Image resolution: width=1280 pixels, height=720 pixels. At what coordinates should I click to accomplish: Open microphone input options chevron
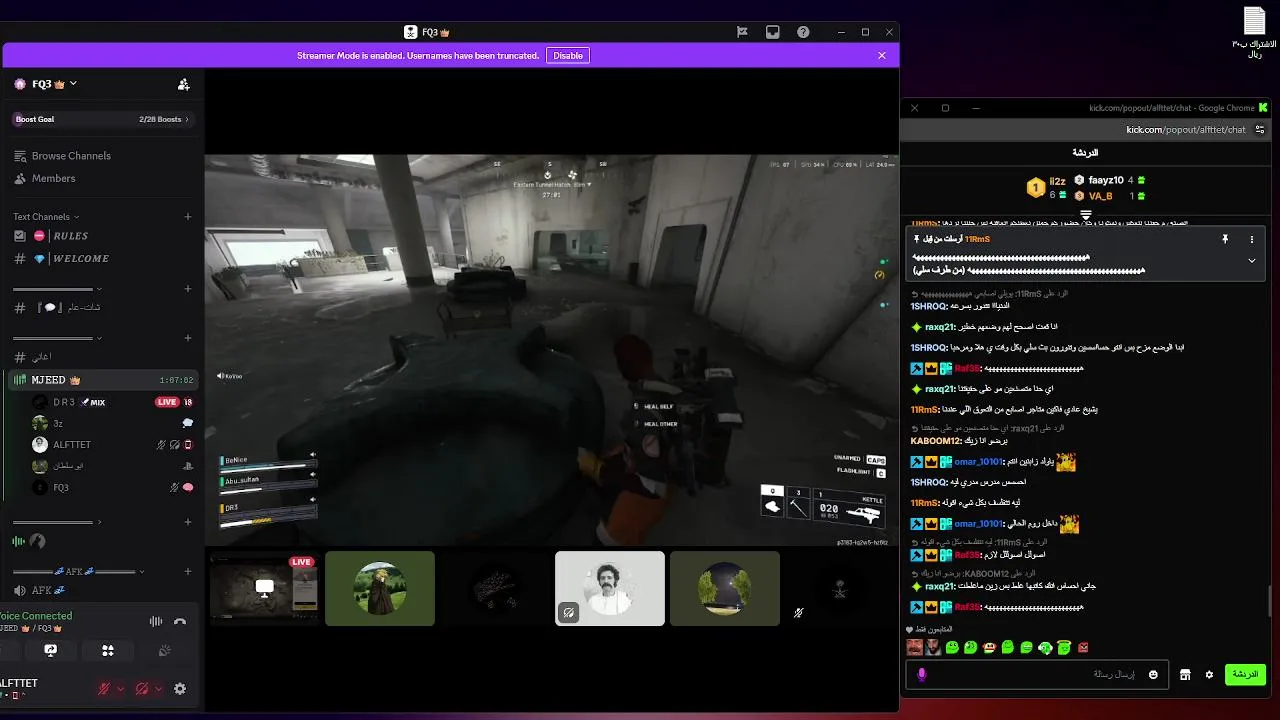click(x=121, y=689)
